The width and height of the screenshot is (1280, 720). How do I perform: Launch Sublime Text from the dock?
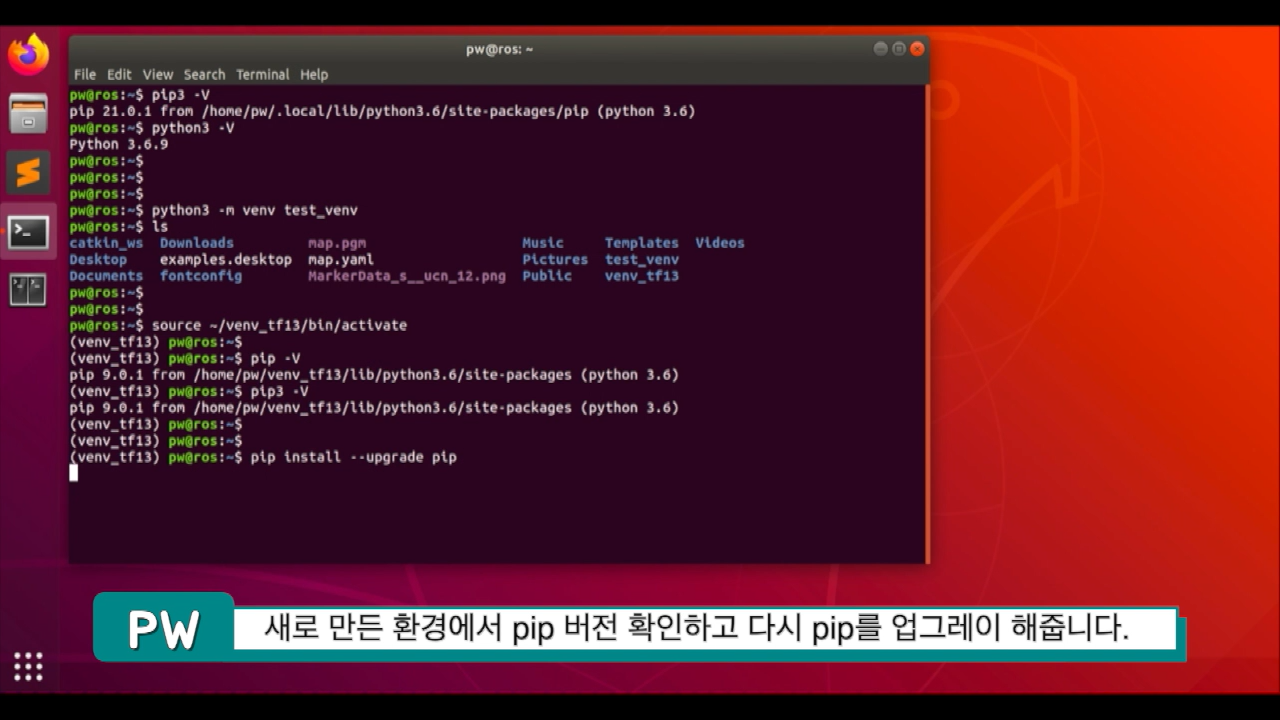pyautogui.click(x=28, y=172)
